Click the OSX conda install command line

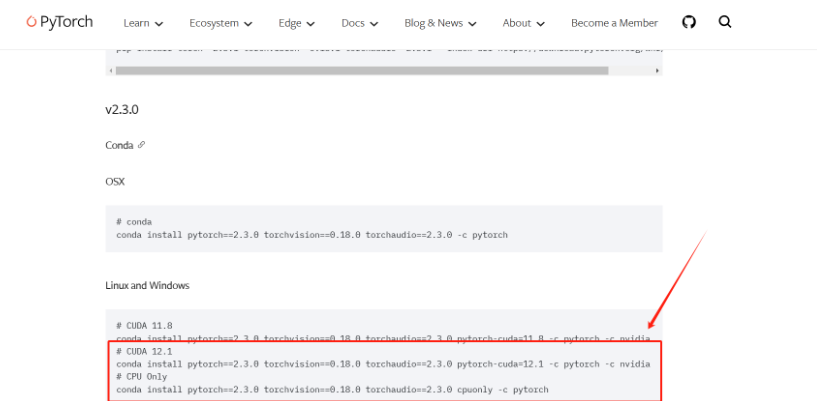(x=312, y=235)
